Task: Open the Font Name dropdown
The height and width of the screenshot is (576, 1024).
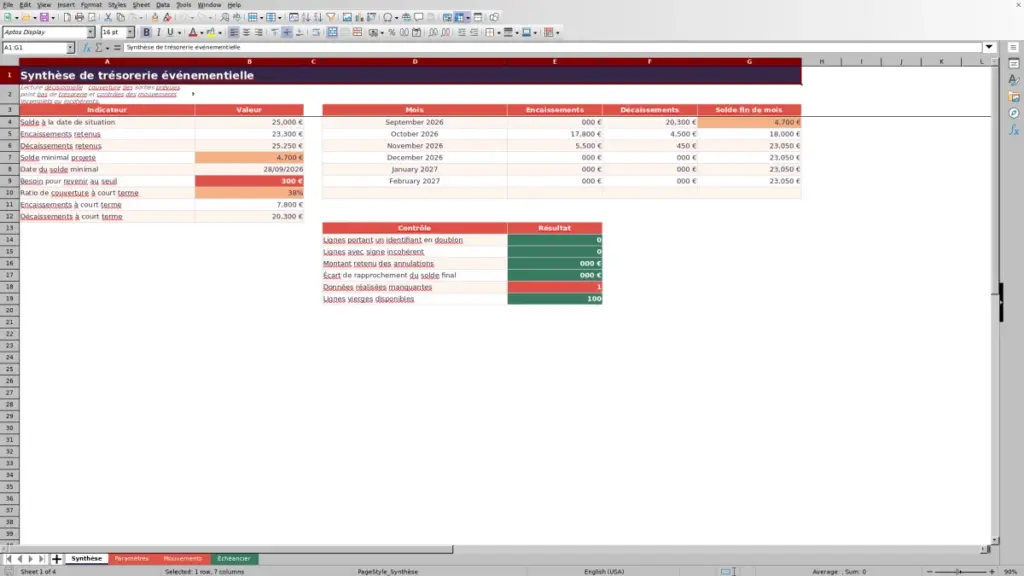Action: (91, 32)
